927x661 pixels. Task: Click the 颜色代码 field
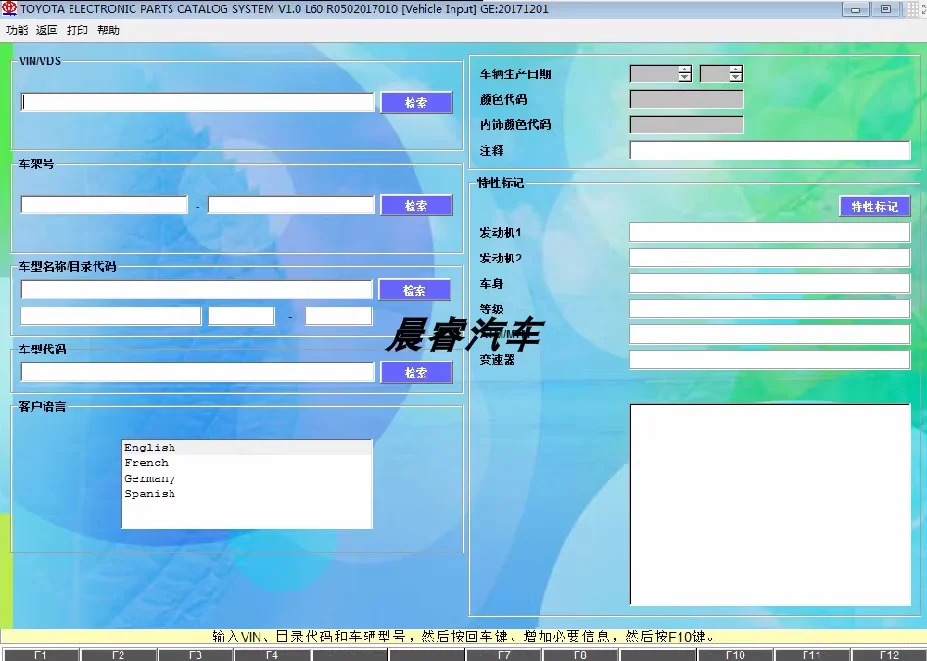pyautogui.click(x=686, y=99)
